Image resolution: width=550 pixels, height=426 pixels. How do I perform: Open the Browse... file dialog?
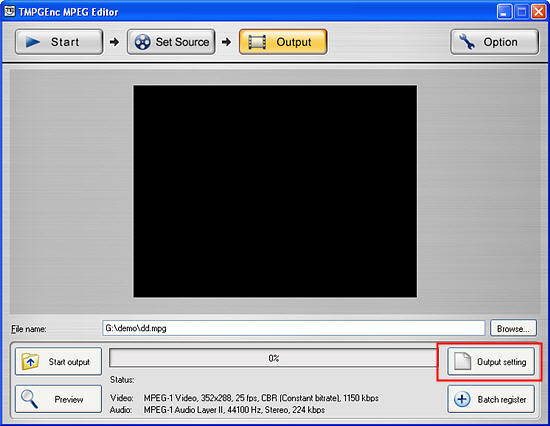coord(513,328)
